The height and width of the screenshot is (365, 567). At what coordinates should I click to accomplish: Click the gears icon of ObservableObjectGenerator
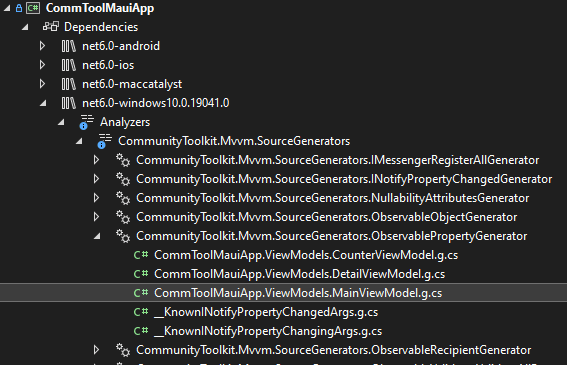[x=123, y=217]
